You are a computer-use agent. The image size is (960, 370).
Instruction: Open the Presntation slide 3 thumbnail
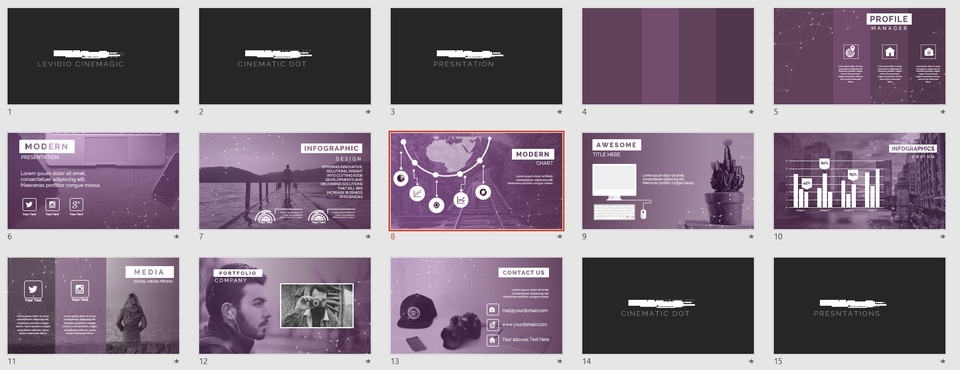(x=476, y=56)
